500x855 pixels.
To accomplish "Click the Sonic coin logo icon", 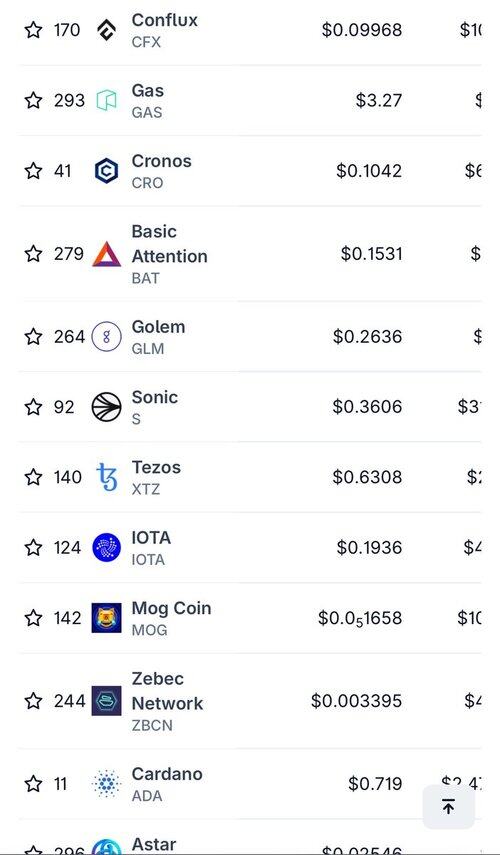I will [106, 407].
